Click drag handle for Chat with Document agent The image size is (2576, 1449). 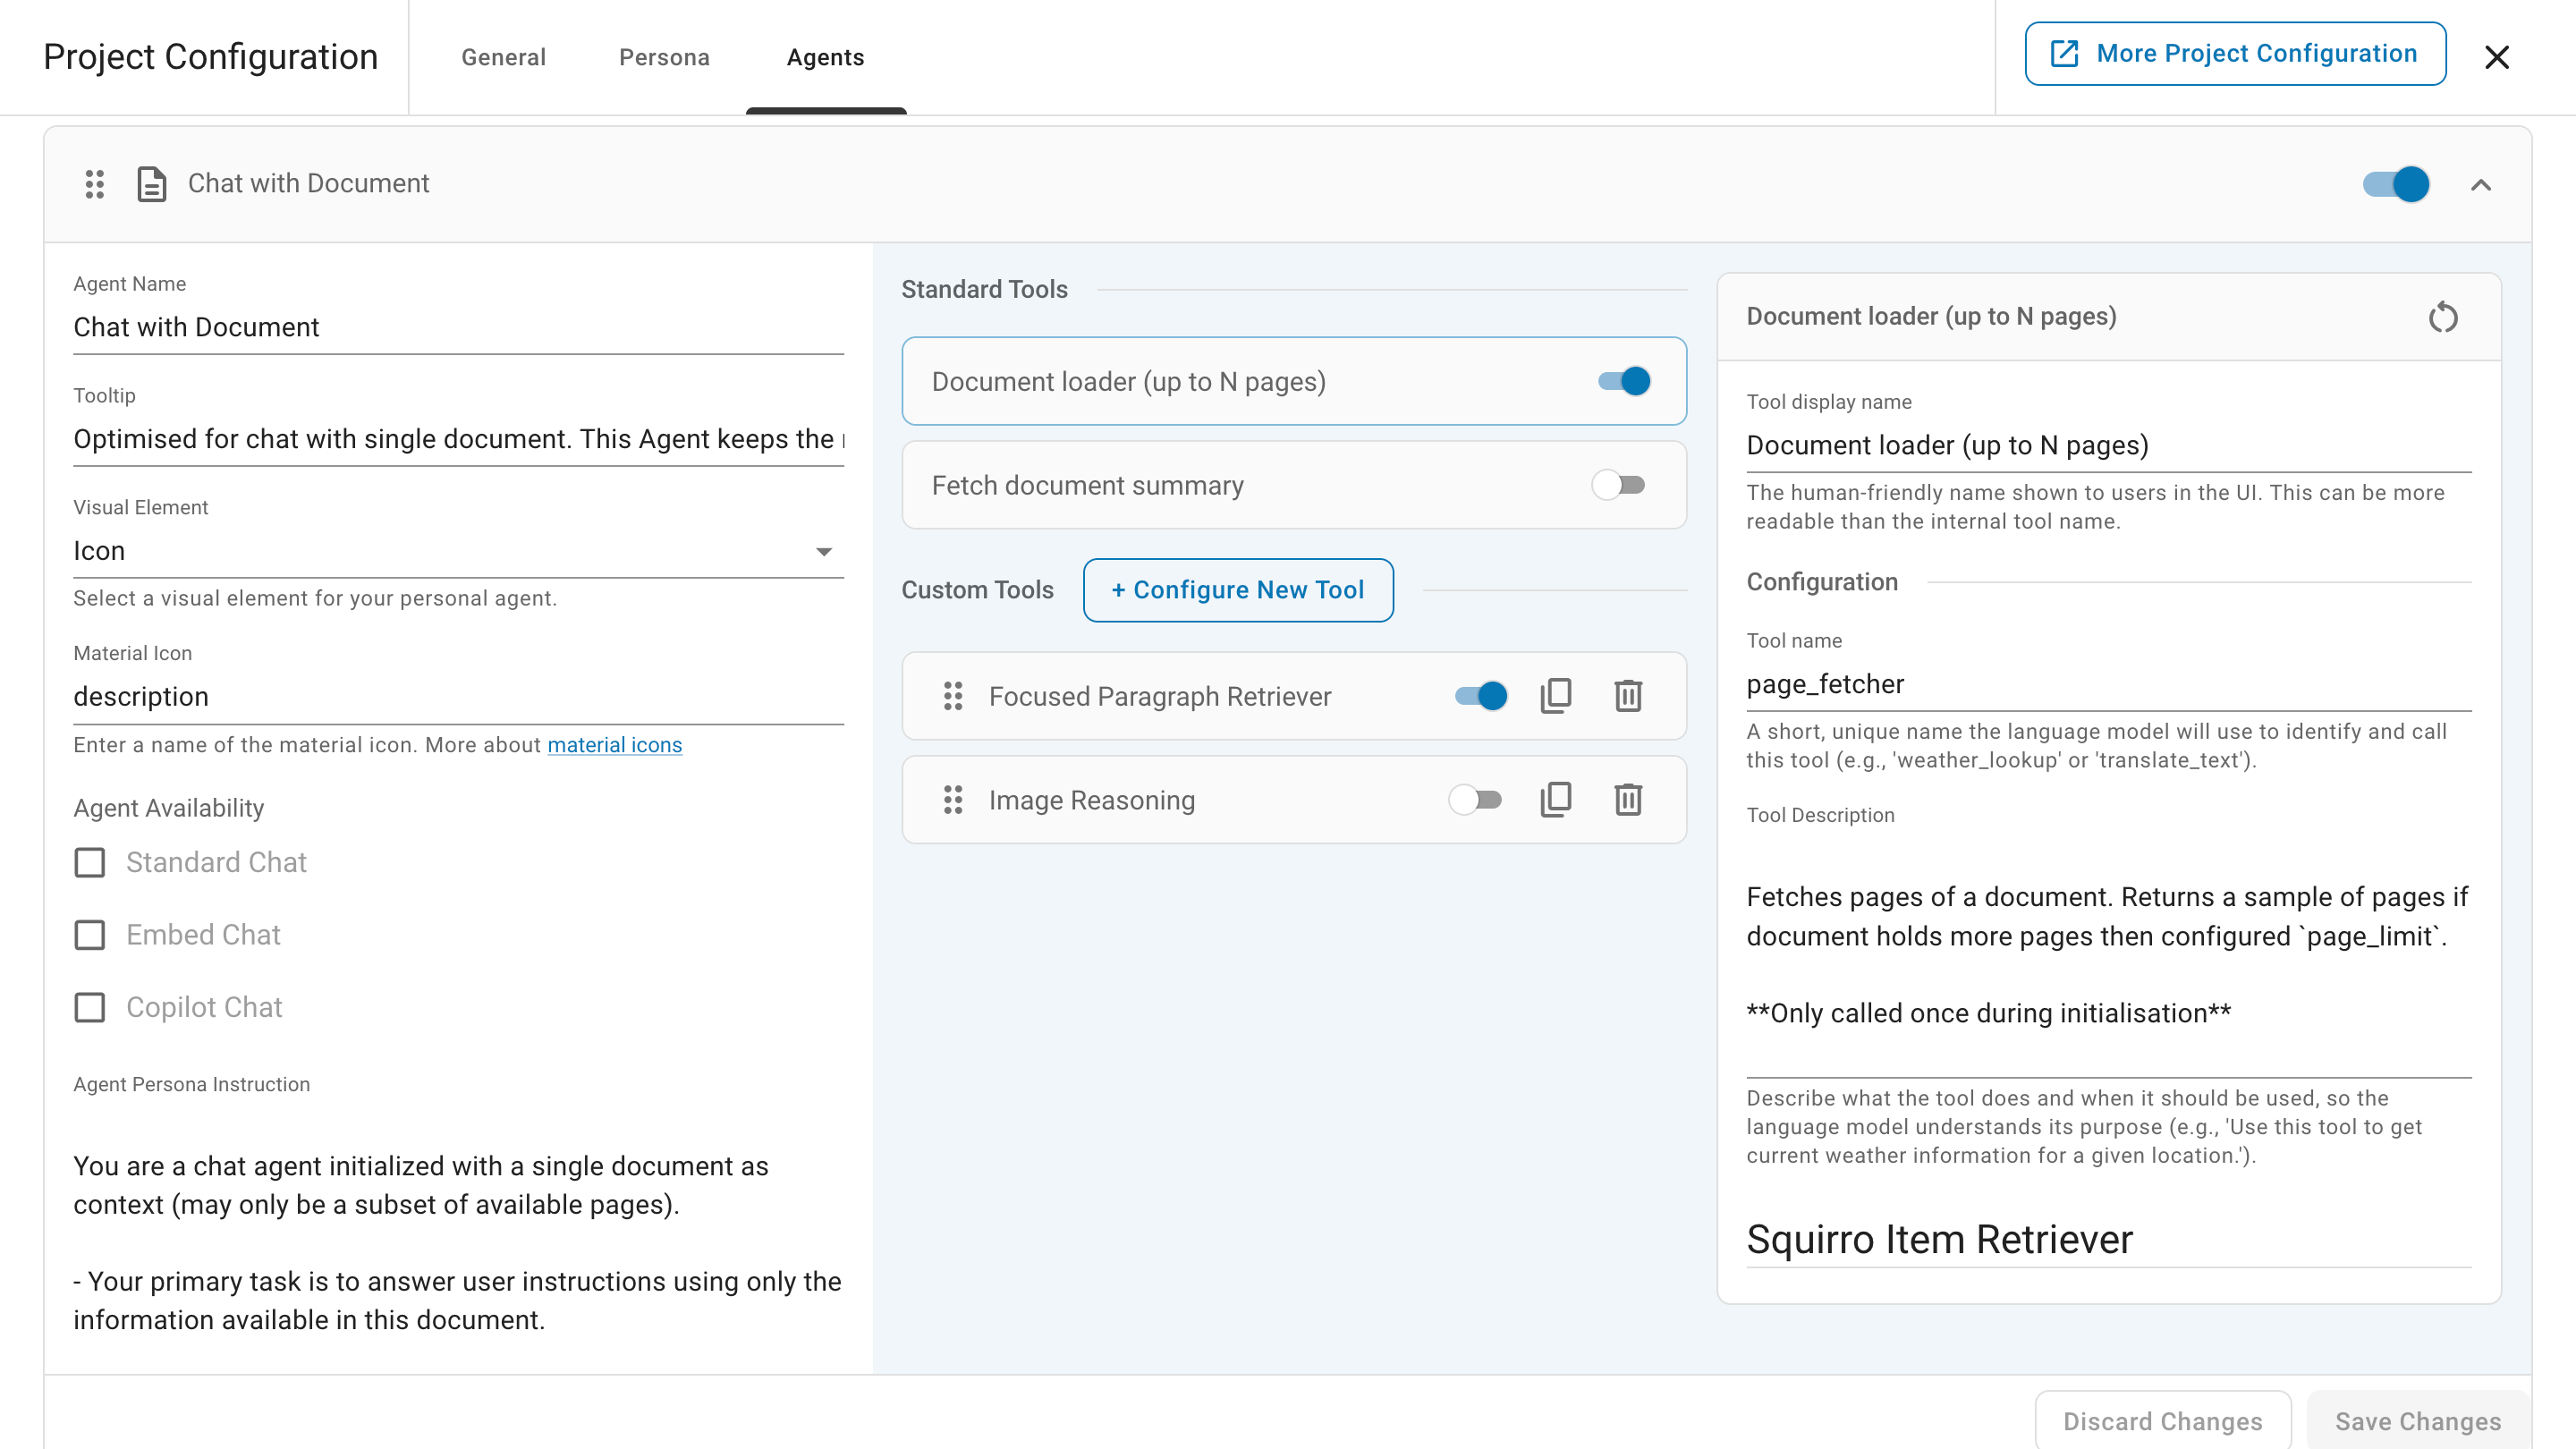point(94,184)
